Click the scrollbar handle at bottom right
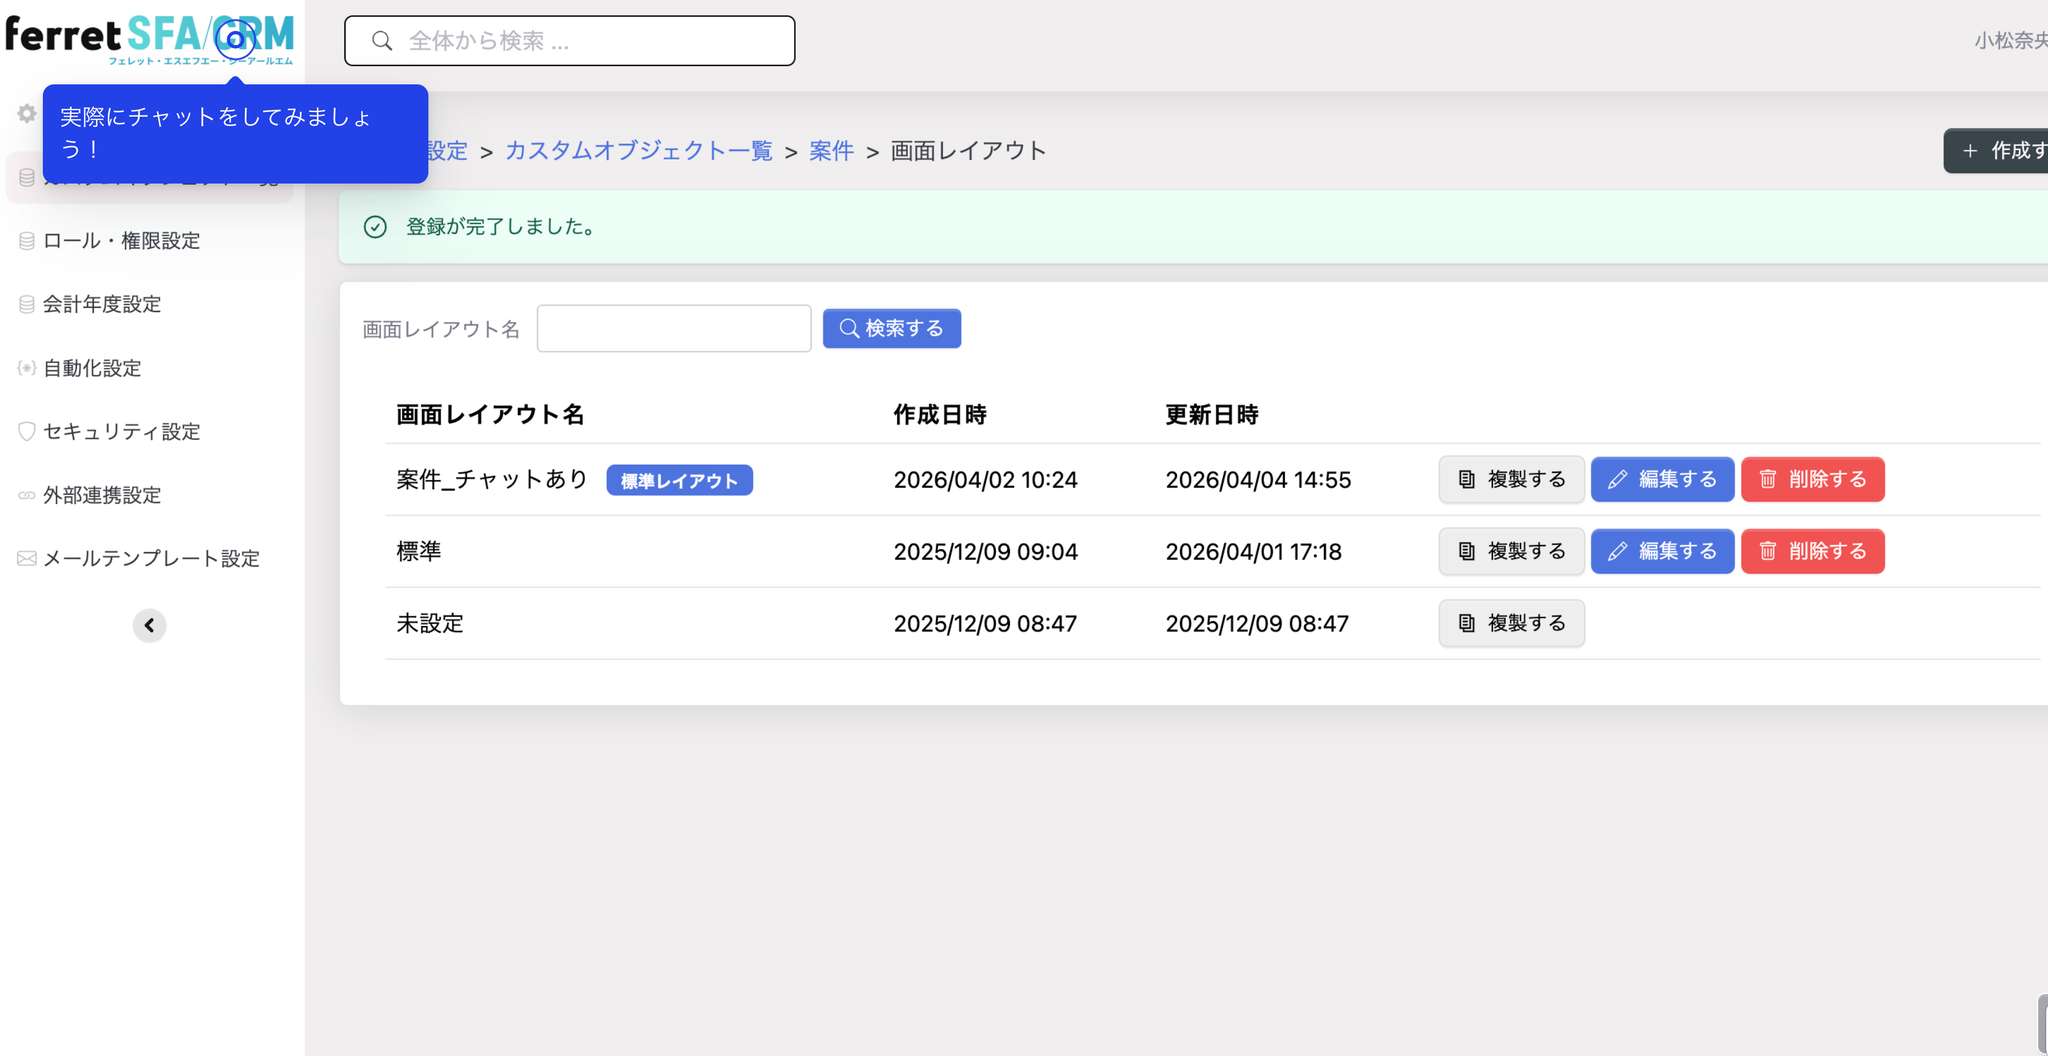This screenshot has height=1056, width=2048. [2042, 1024]
